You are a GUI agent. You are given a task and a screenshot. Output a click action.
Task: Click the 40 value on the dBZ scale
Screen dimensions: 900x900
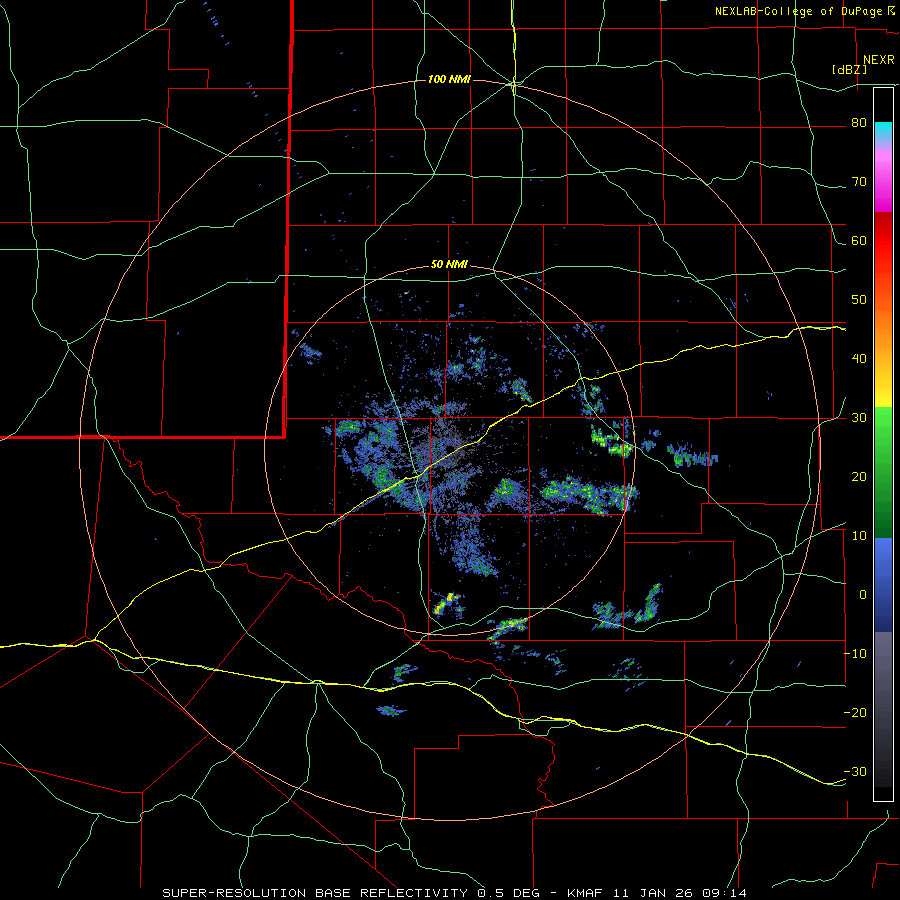click(859, 359)
